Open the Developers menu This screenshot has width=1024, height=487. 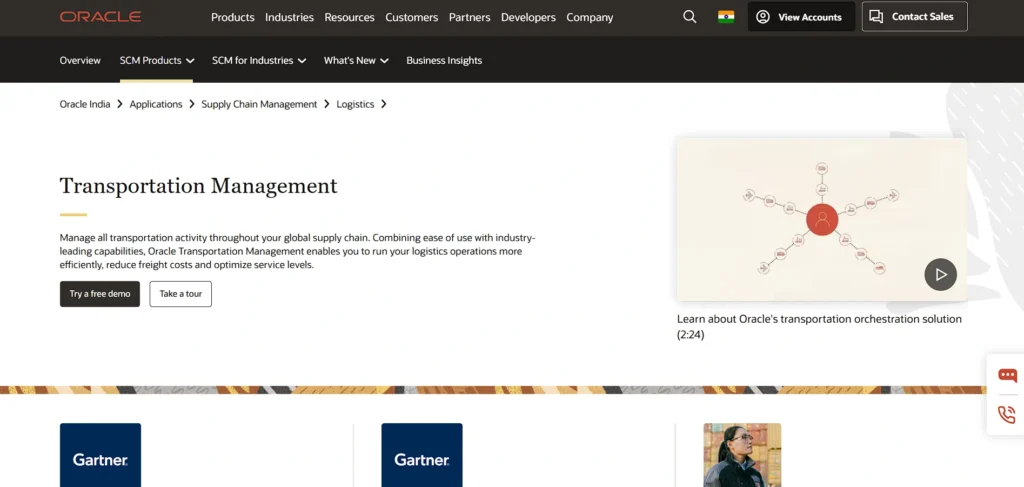(528, 18)
